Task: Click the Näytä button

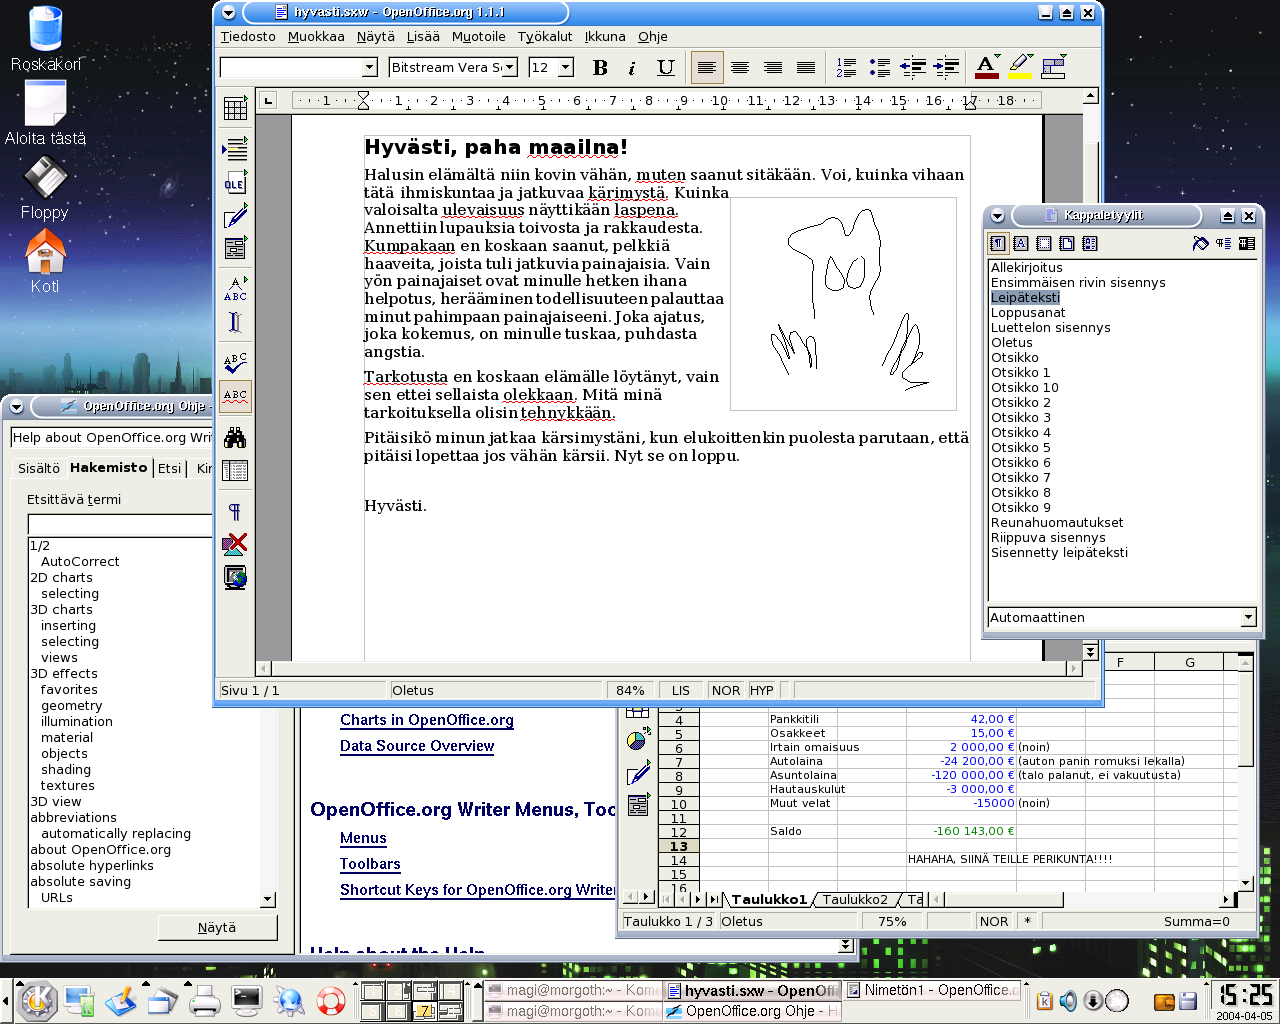Action: click(217, 928)
